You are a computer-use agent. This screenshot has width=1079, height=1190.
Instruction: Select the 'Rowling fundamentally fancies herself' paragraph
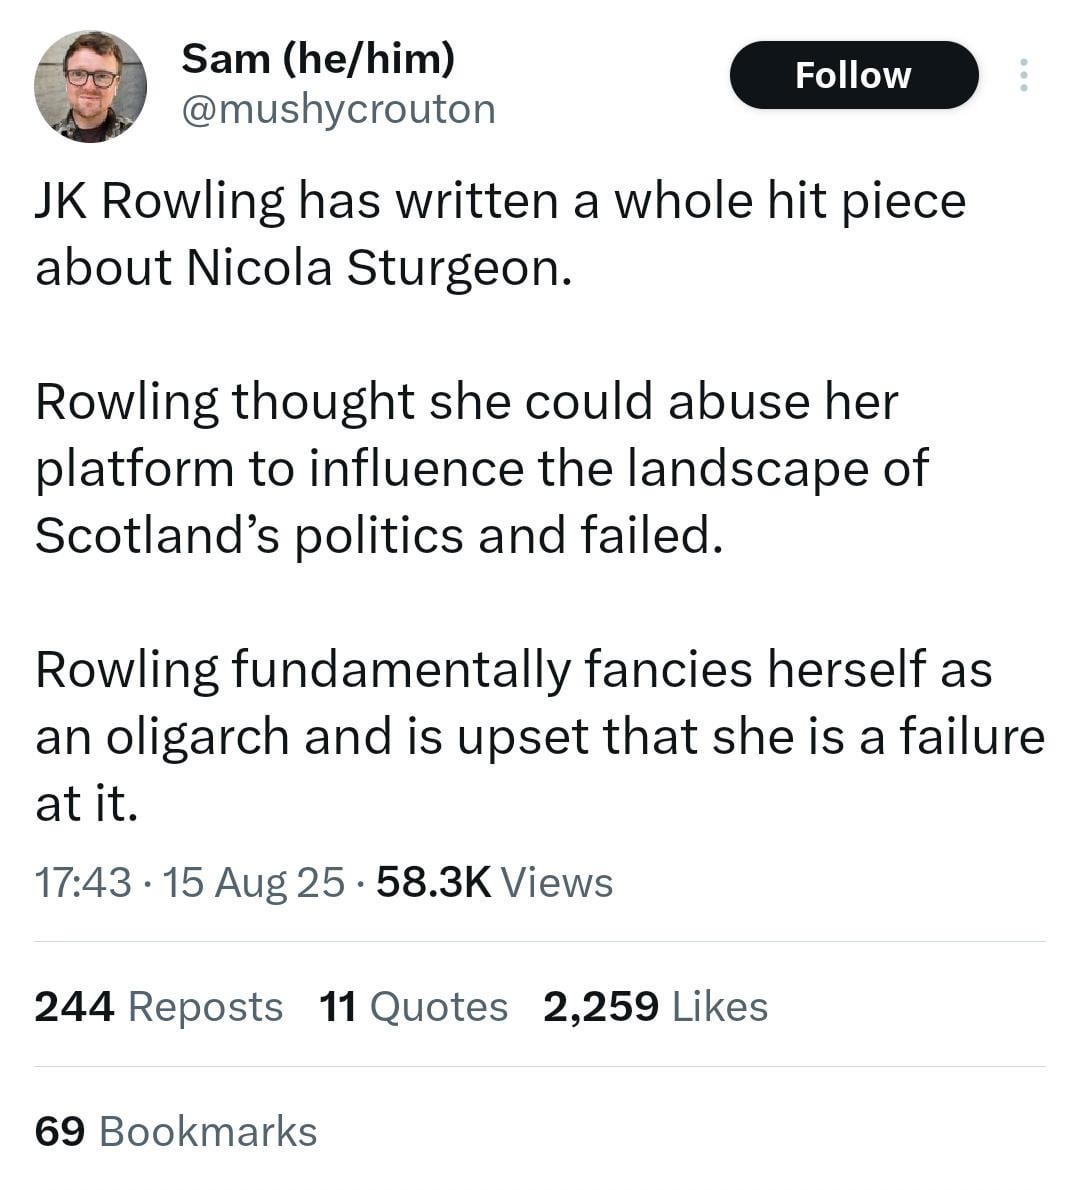point(540,736)
